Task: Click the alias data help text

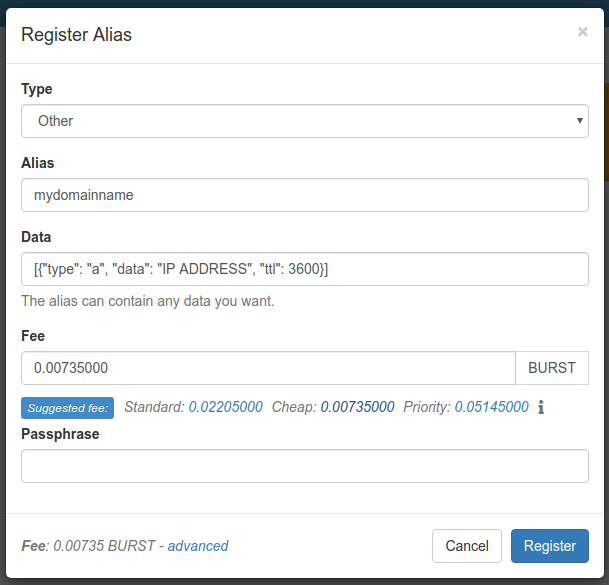Action: tap(147, 301)
